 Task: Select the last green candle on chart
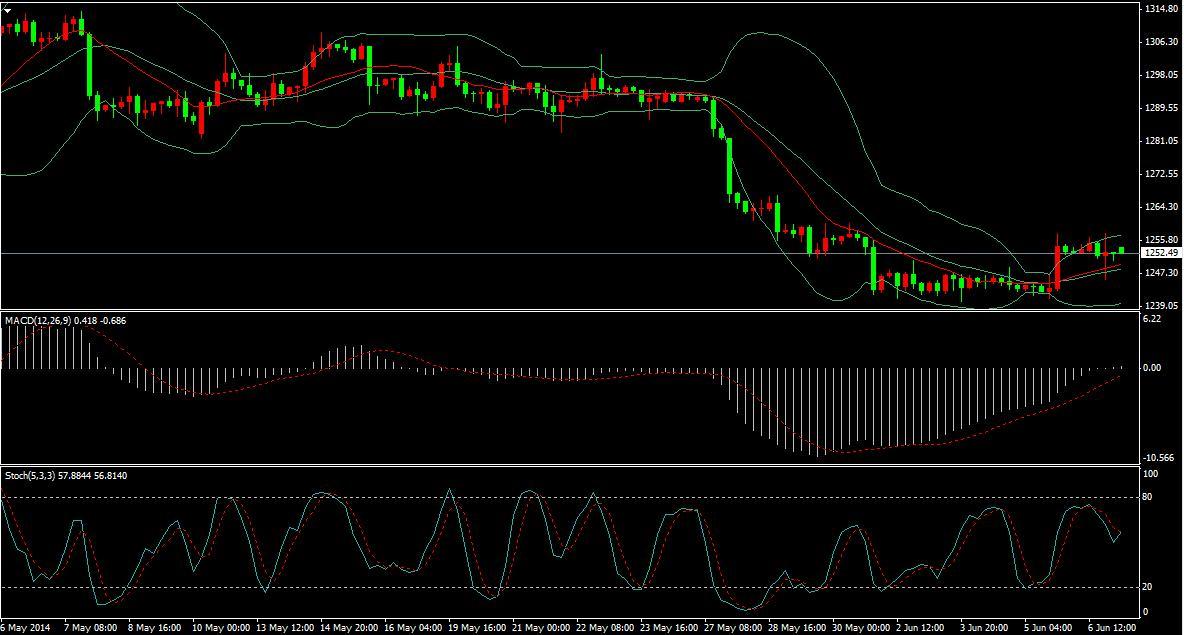tap(1122, 250)
